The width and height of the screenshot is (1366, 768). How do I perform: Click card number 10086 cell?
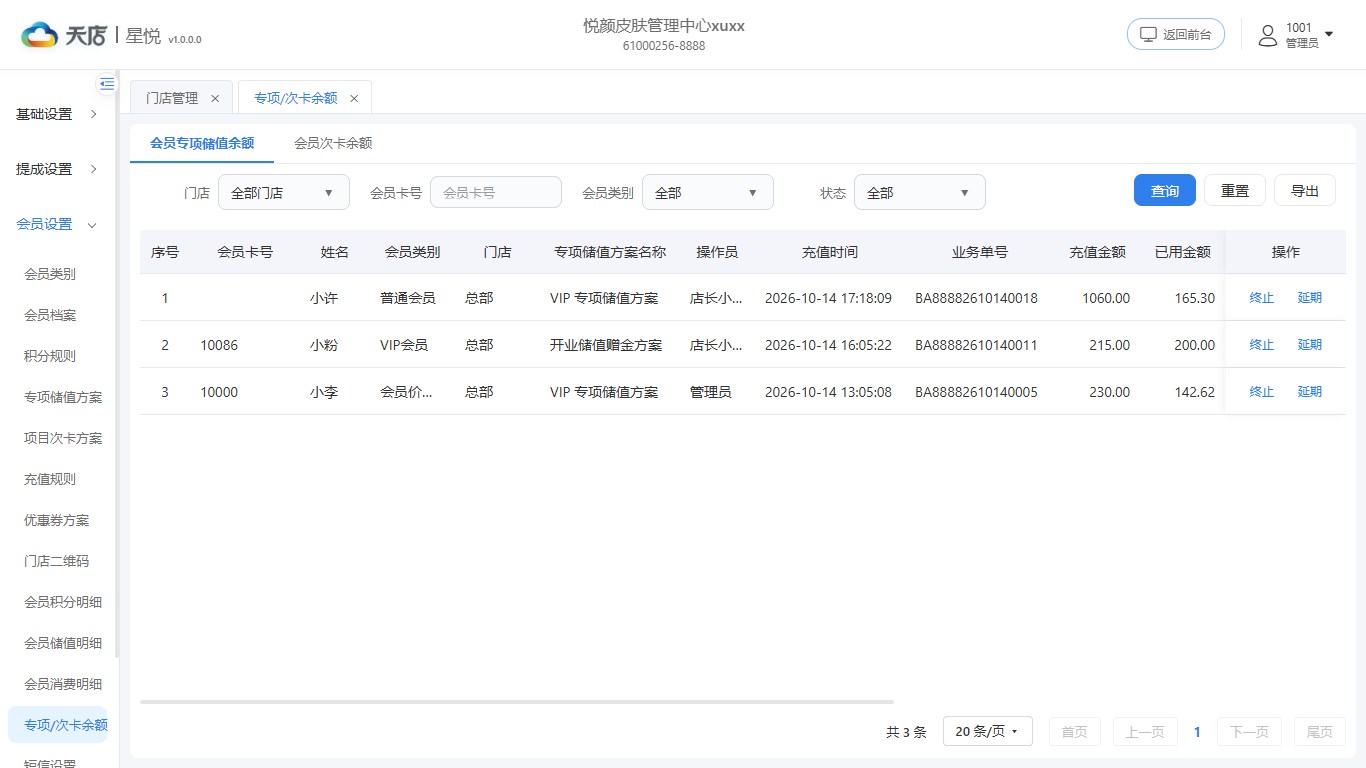pyautogui.click(x=219, y=345)
